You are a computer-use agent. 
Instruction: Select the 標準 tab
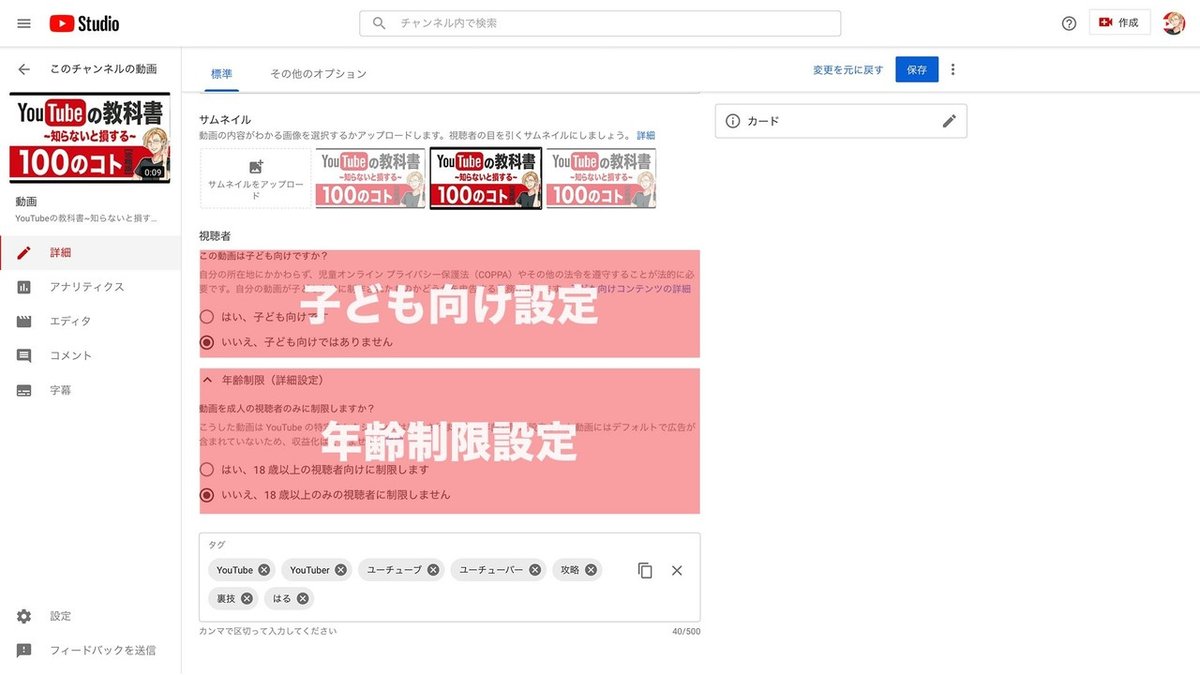pos(221,74)
